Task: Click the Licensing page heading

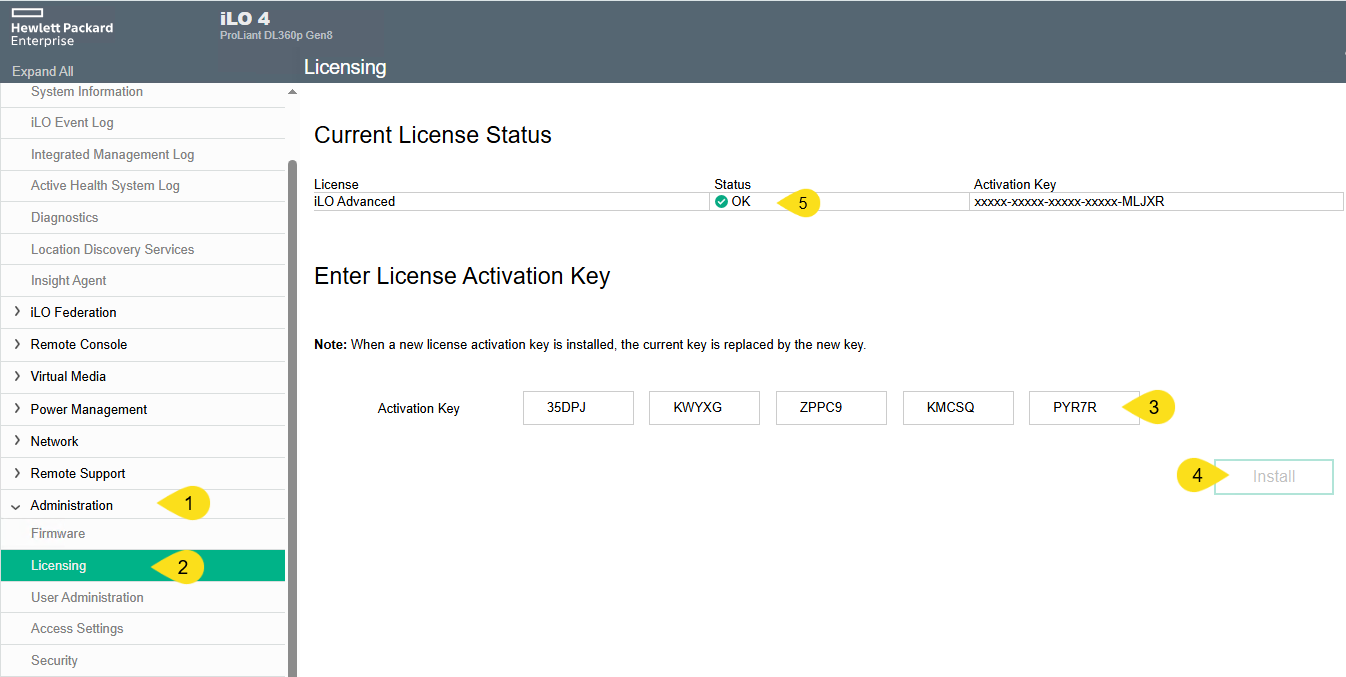Action: (x=345, y=68)
